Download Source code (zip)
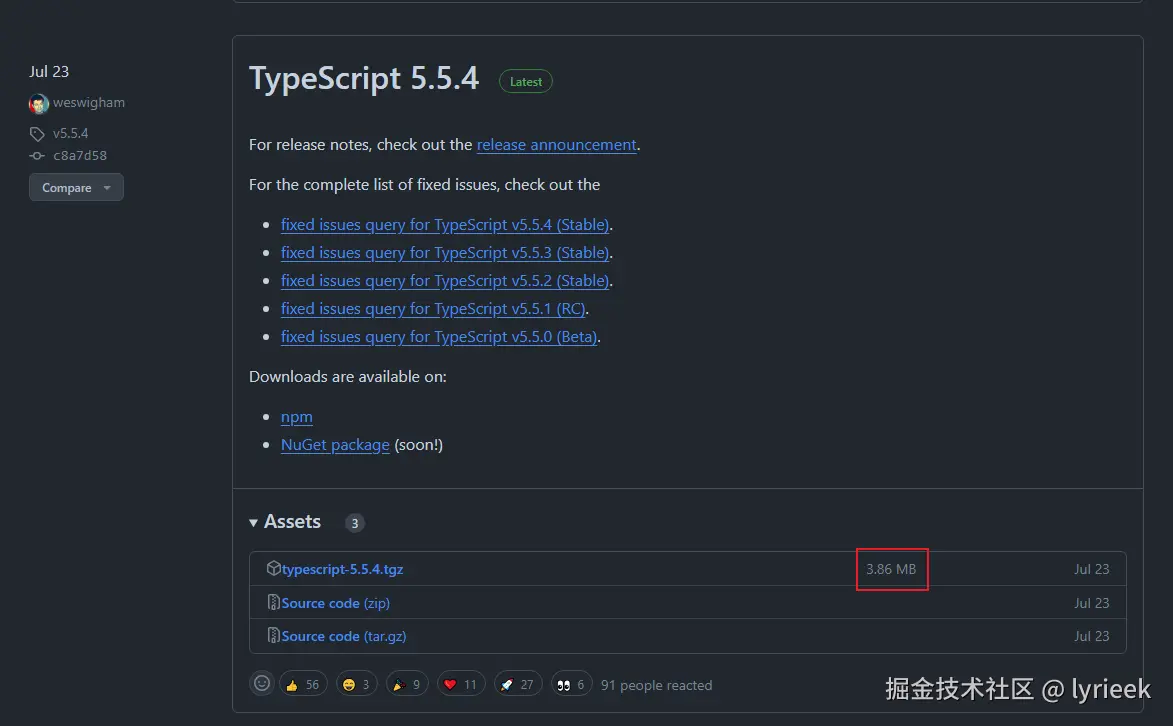 point(336,603)
